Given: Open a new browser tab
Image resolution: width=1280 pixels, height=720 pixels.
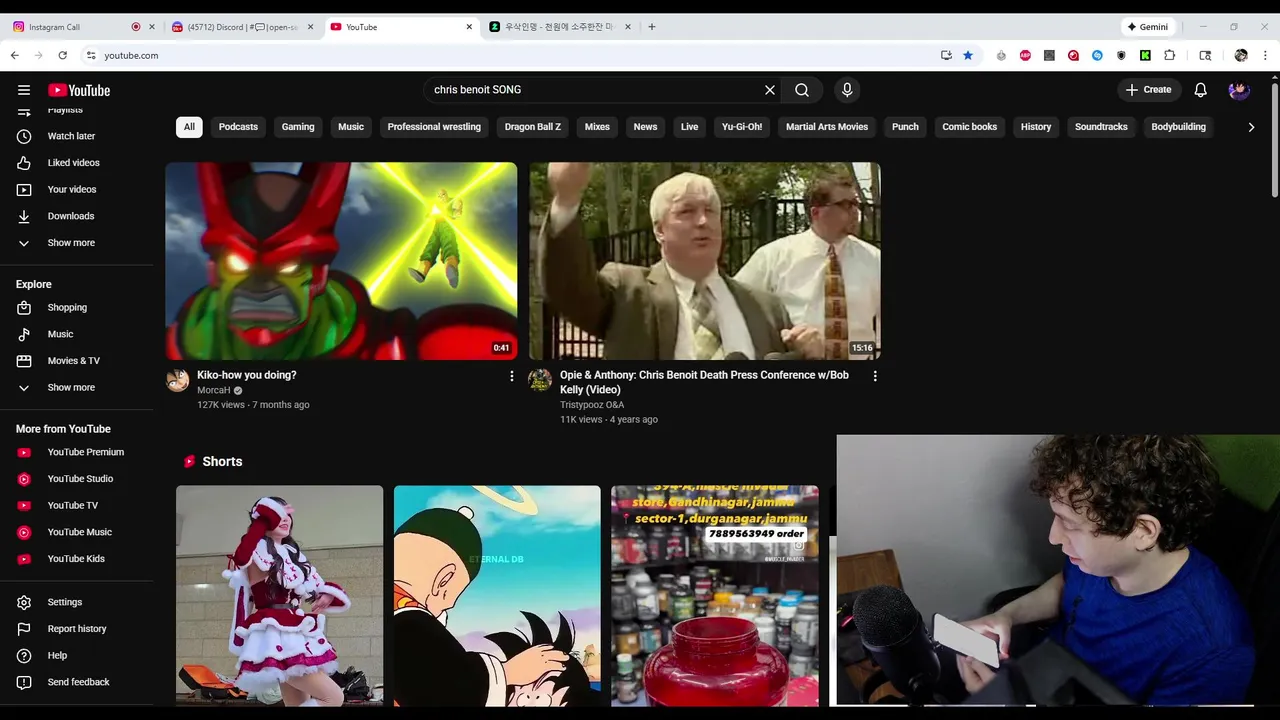Looking at the screenshot, I should click(652, 27).
